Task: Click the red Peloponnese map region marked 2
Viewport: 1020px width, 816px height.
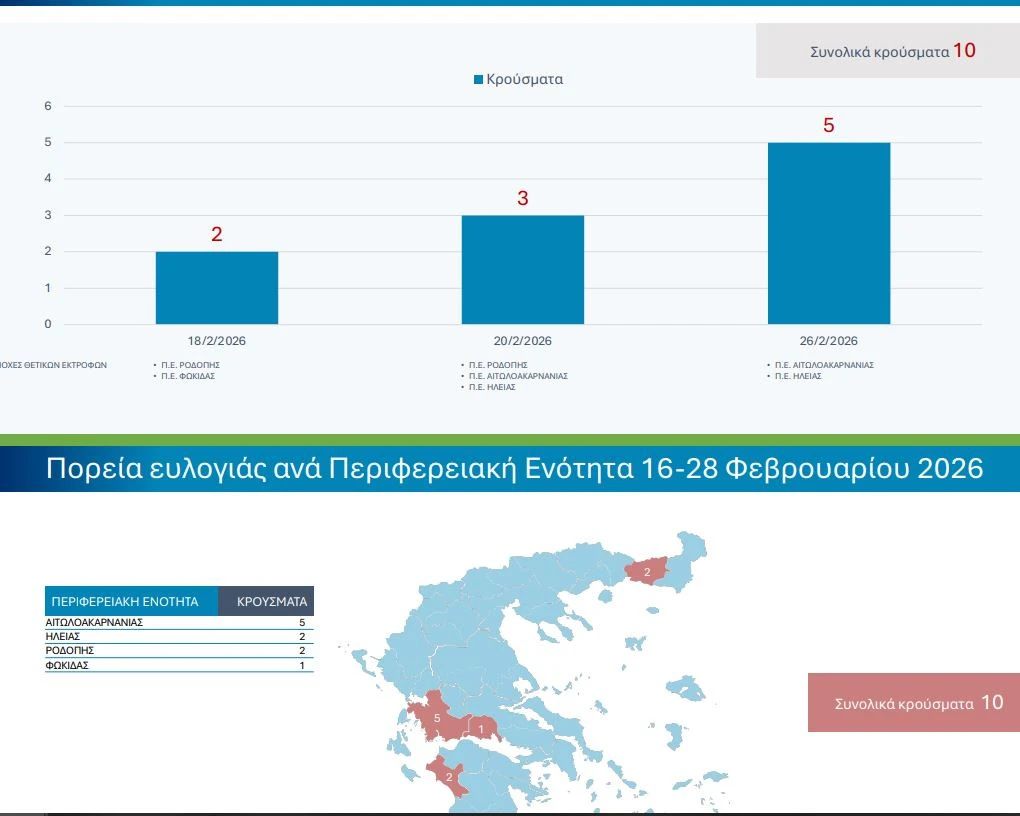Action: pyautogui.click(x=449, y=777)
